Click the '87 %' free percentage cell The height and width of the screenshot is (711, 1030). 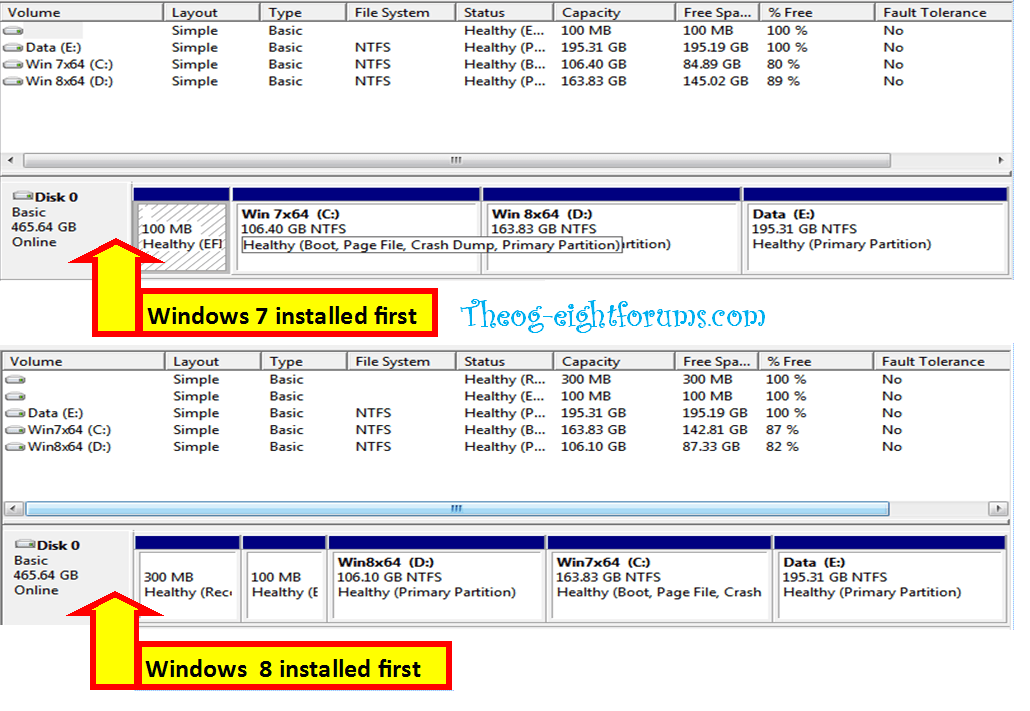[x=782, y=430]
